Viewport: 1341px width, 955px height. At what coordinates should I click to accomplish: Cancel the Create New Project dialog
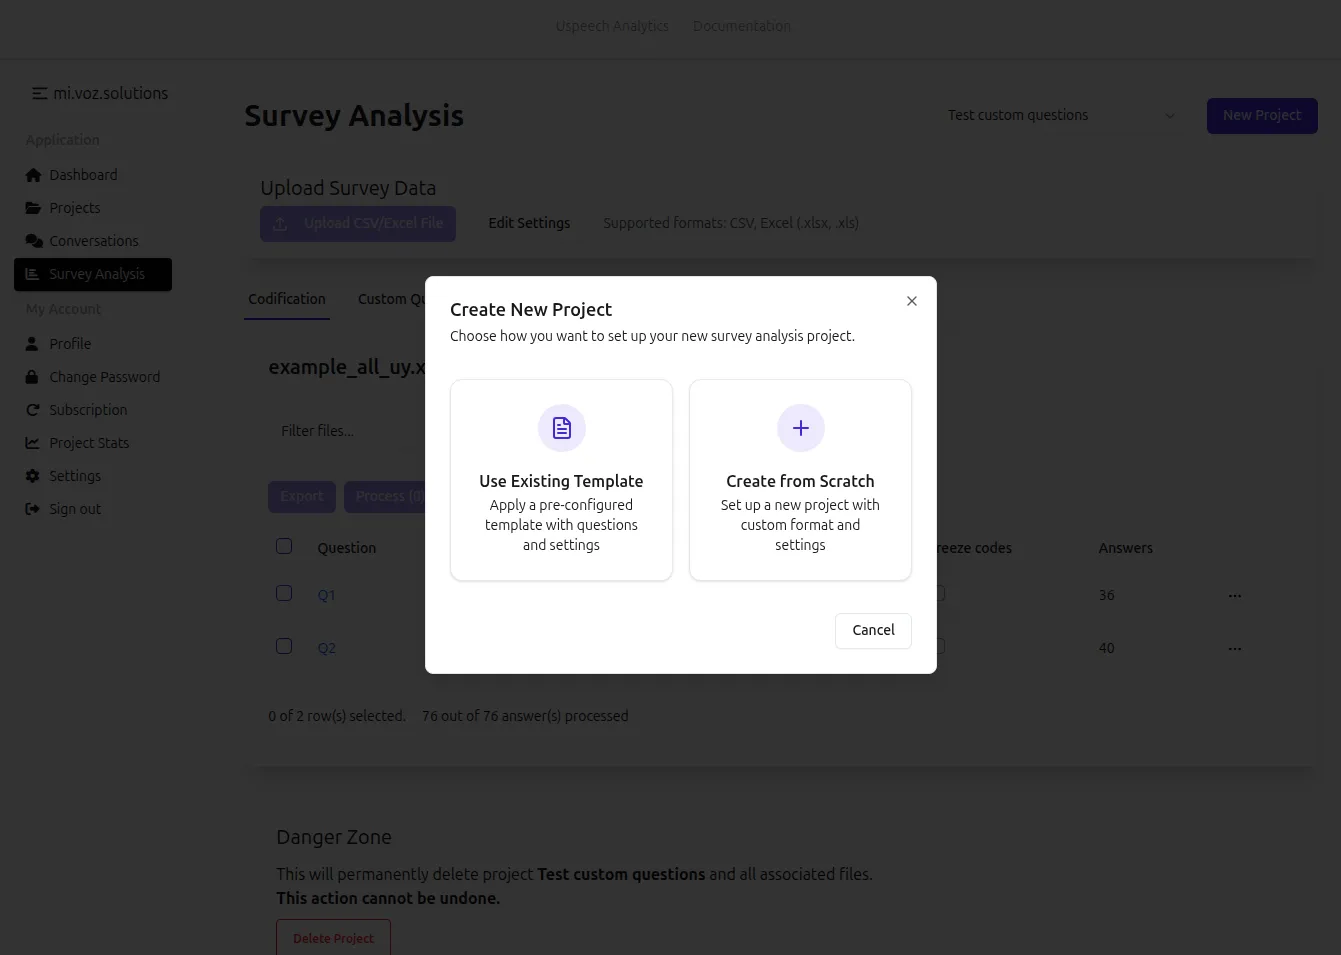click(x=873, y=630)
